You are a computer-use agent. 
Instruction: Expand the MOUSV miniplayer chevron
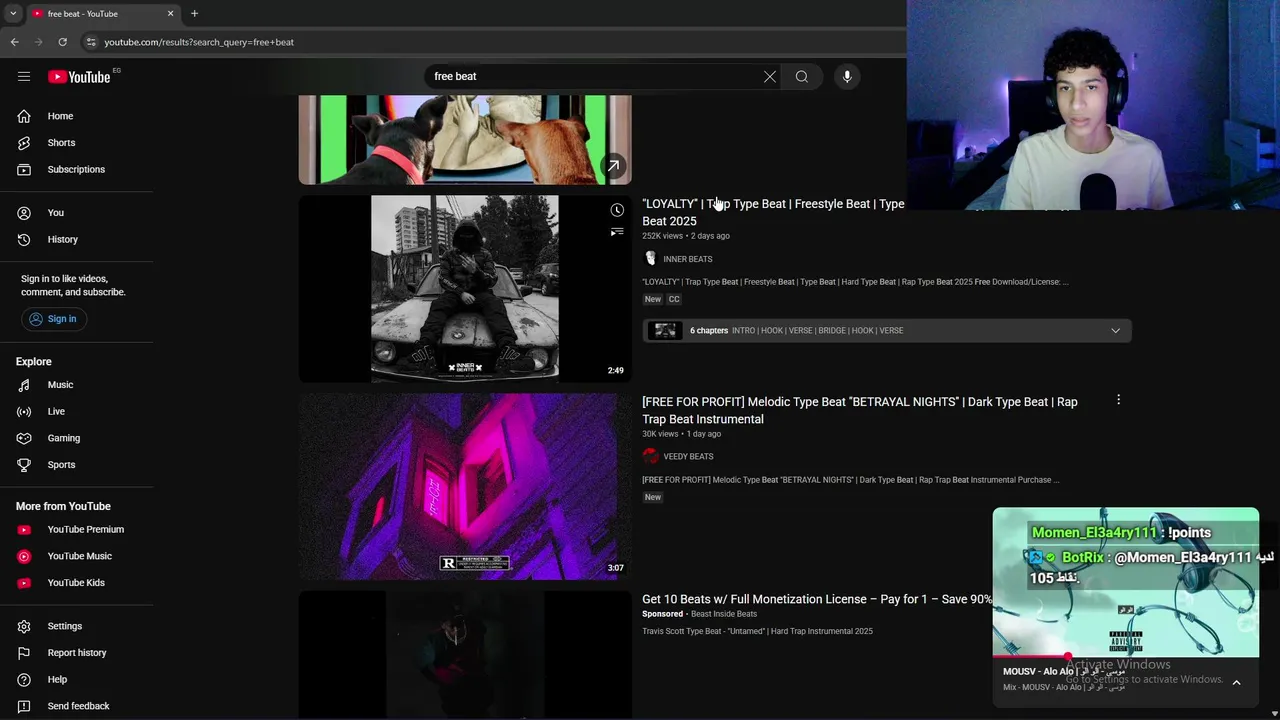pos(1236,682)
